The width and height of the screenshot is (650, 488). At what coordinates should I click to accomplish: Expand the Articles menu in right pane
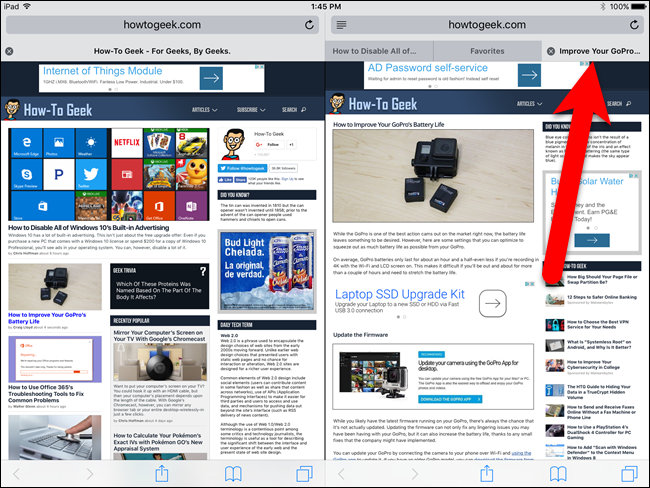point(529,104)
